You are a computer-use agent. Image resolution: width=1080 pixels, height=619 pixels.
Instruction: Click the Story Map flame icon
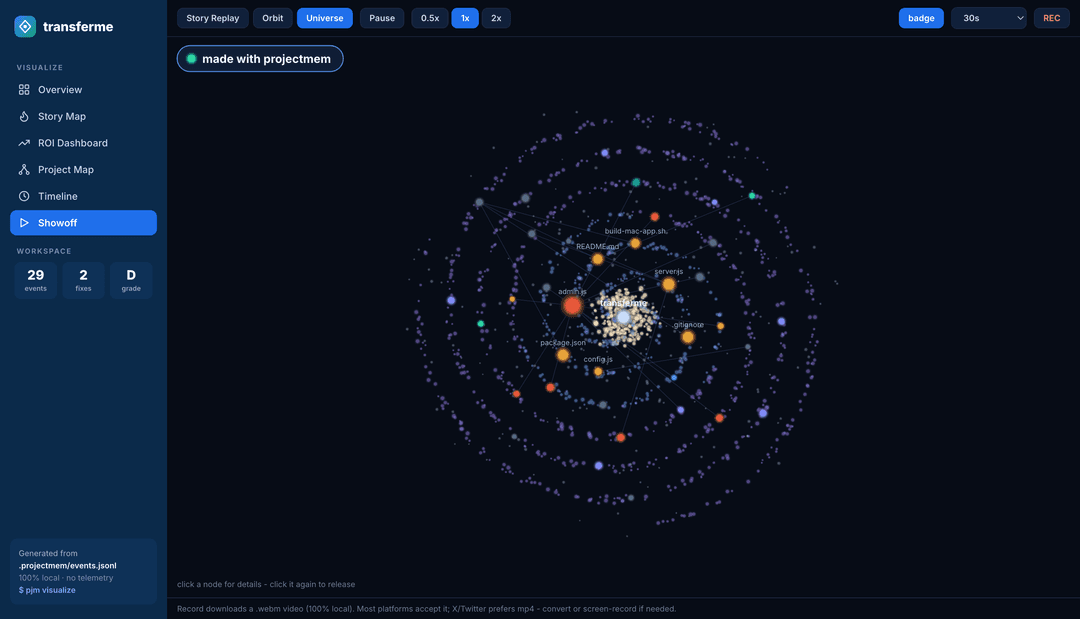24,116
